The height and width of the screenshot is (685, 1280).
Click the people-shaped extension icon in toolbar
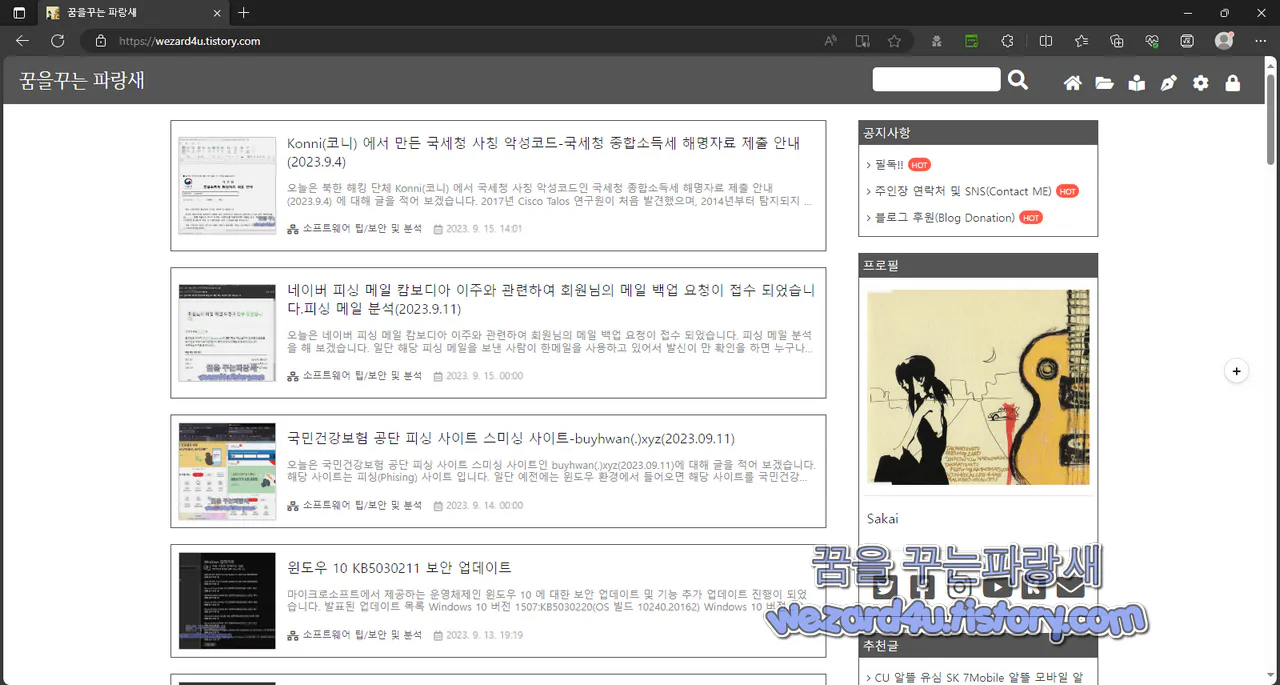[936, 41]
